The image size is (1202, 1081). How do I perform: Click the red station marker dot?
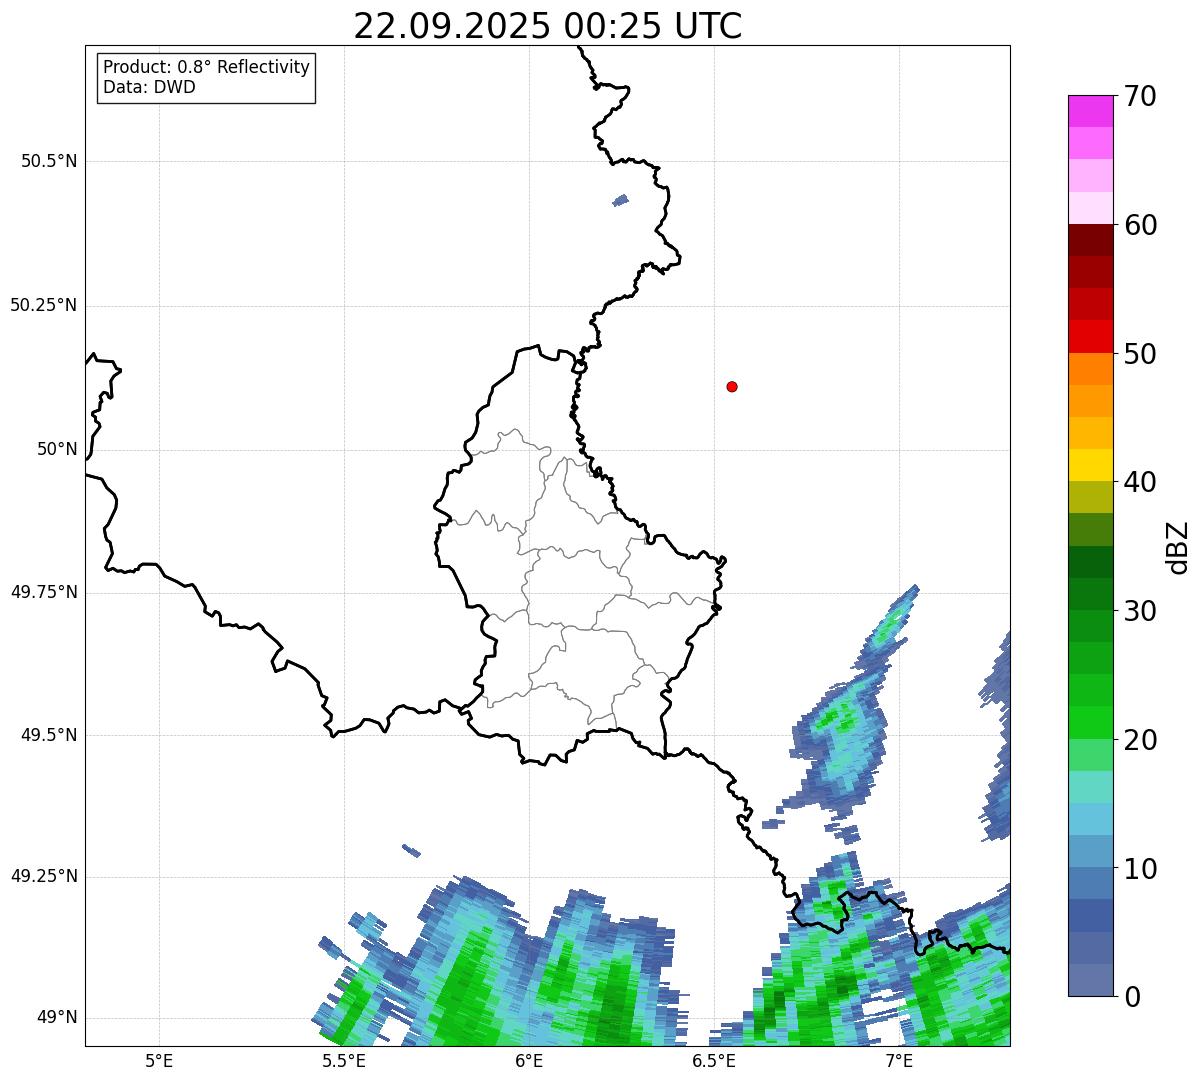point(732,386)
